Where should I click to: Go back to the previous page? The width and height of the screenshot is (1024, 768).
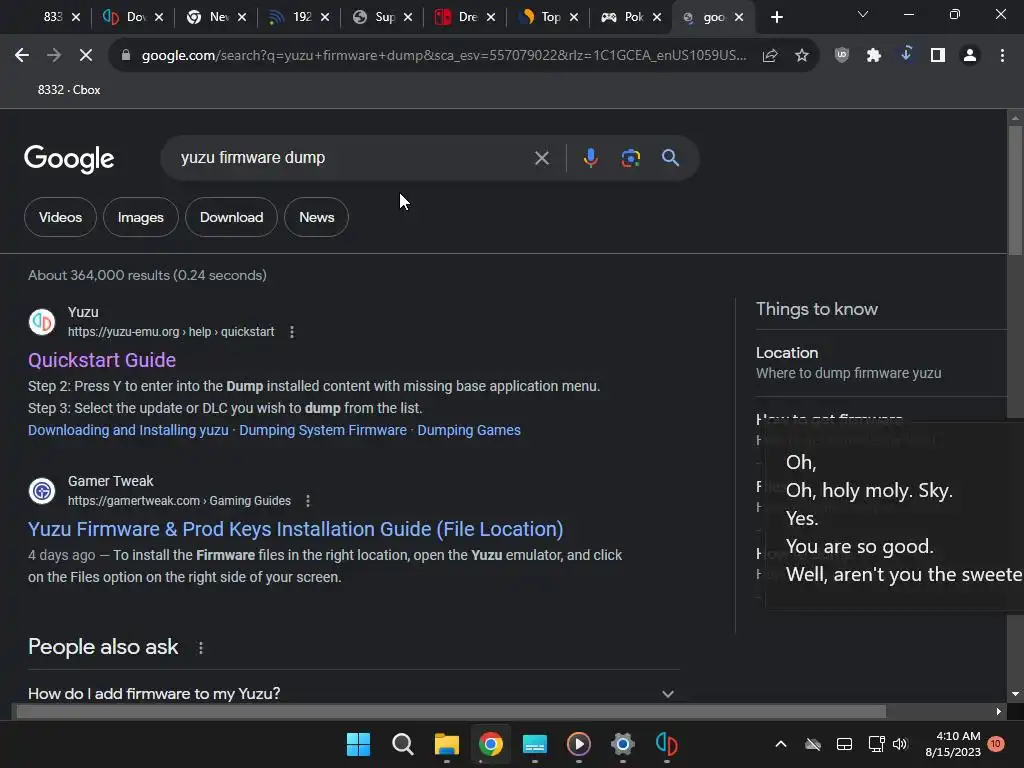point(22,56)
